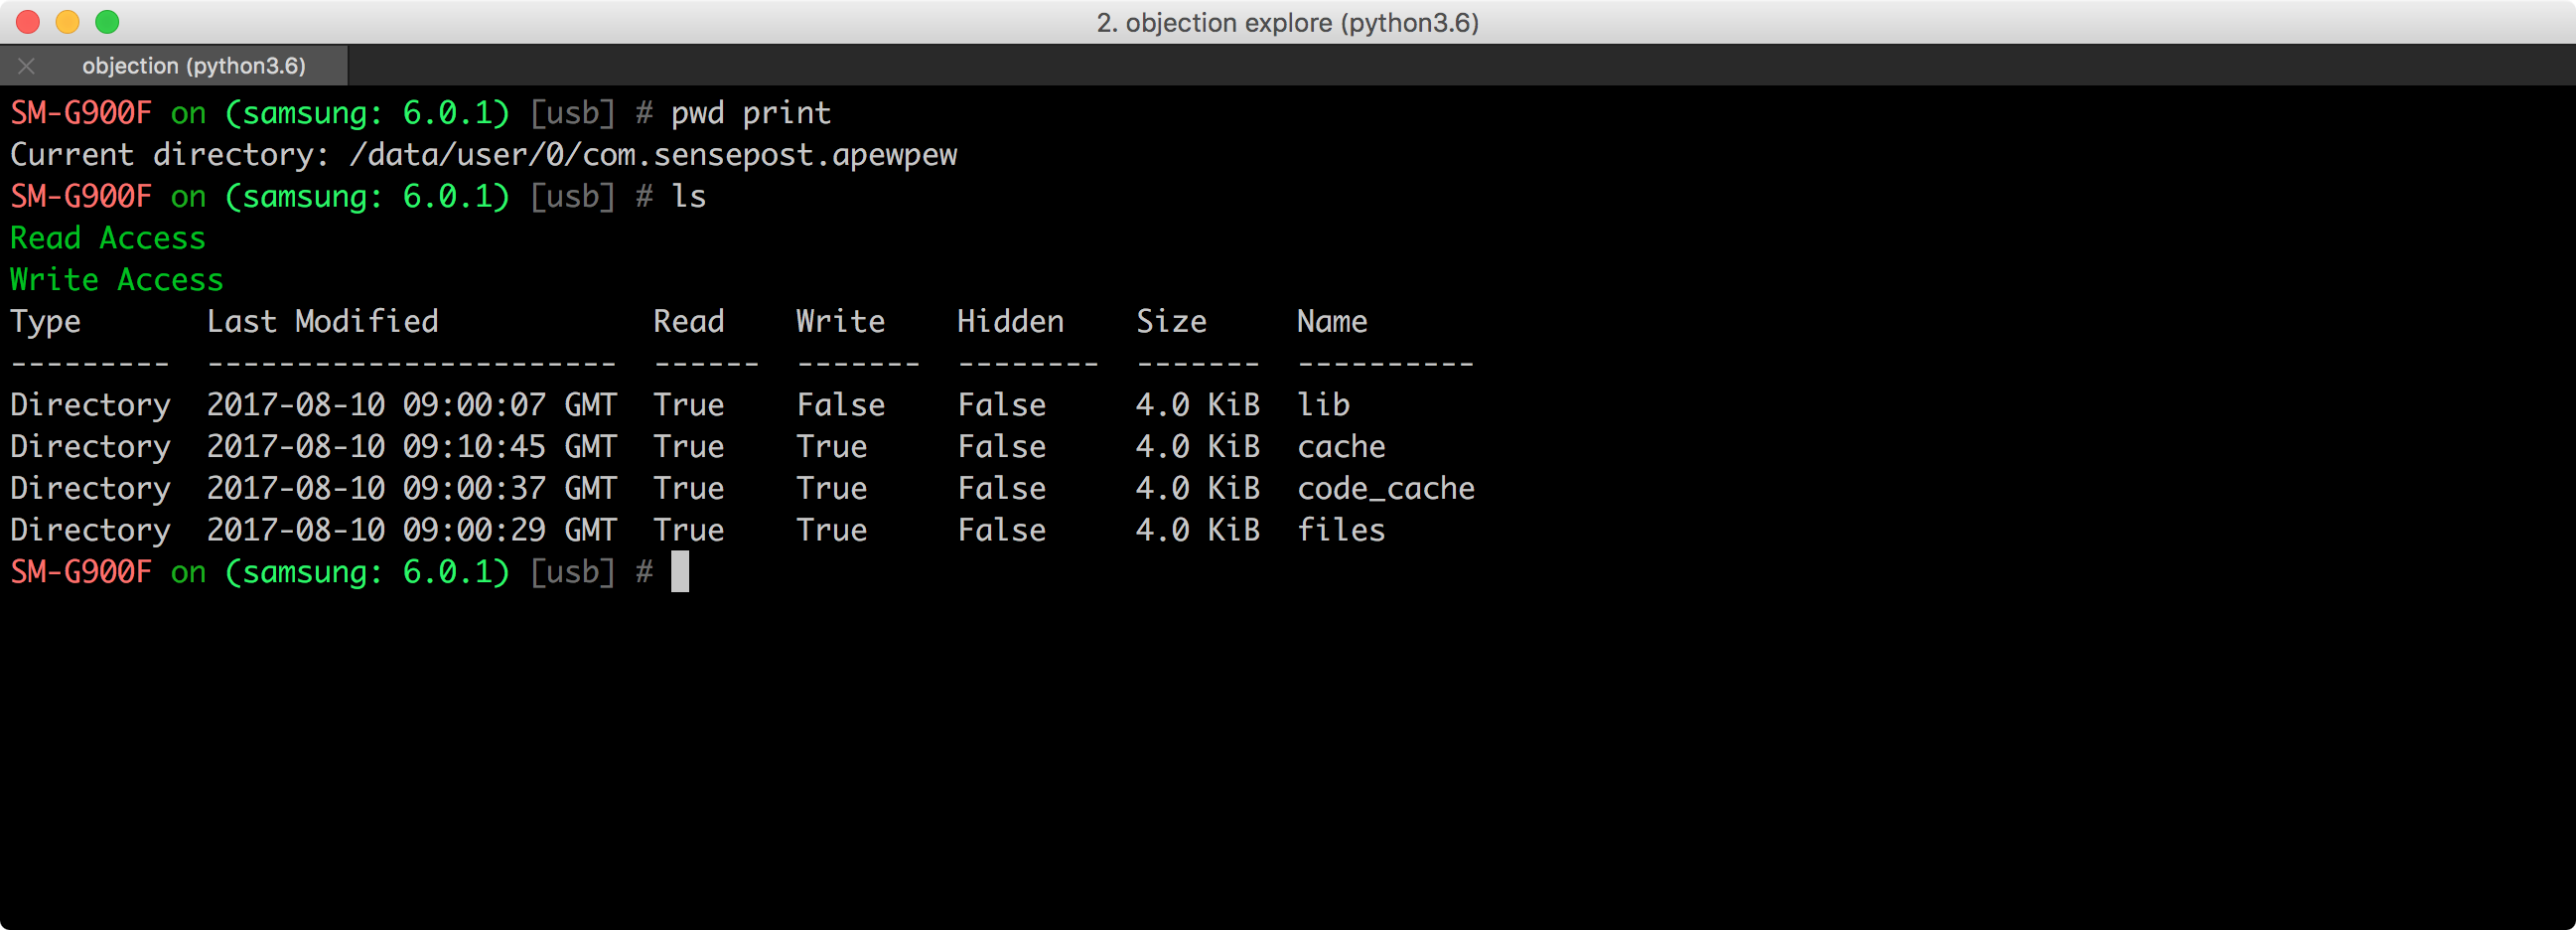Image resolution: width=2576 pixels, height=930 pixels.
Task: Click the 'Read' column header
Action: 689,322
